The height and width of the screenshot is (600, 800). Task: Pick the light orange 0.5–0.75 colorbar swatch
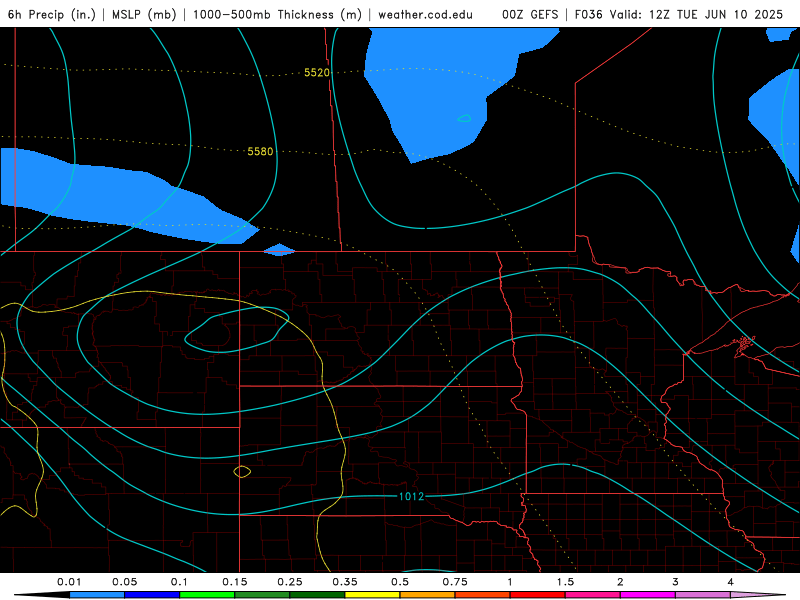pos(428,595)
